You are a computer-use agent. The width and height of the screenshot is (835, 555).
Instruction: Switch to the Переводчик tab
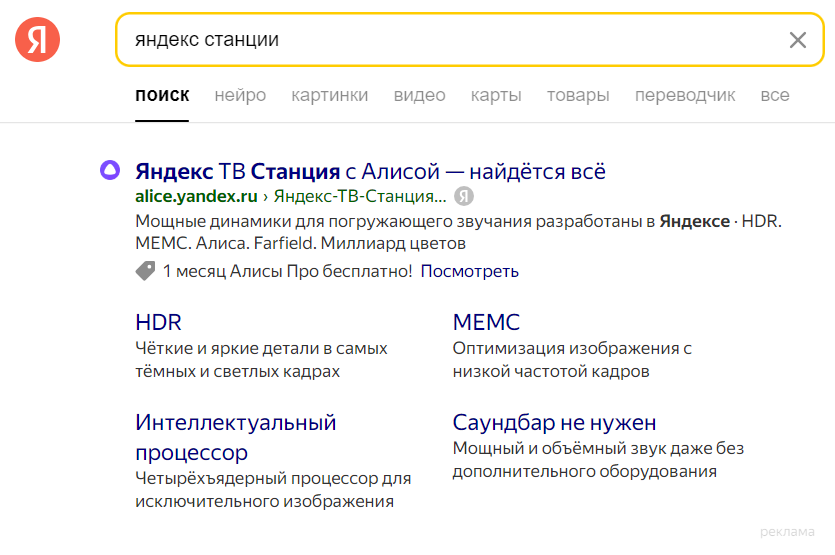pyautogui.click(x=685, y=96)
